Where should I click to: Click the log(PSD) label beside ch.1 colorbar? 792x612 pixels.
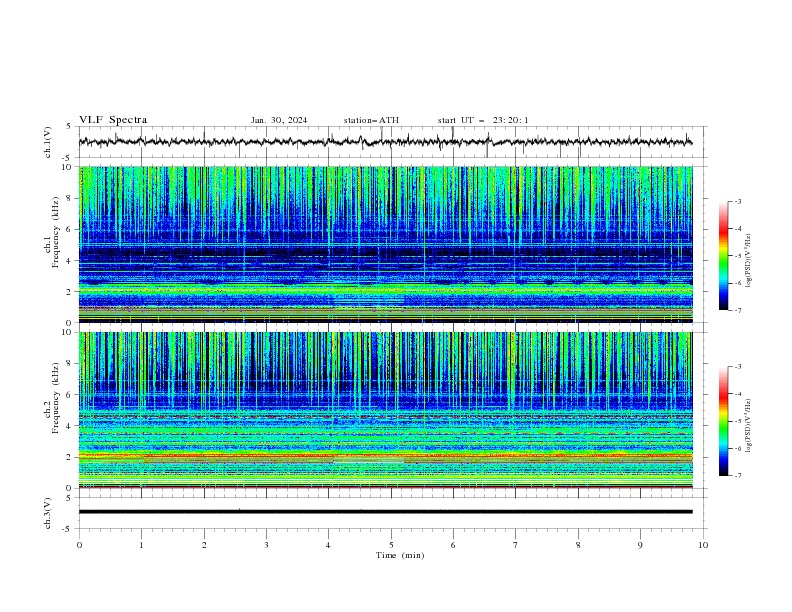click(748, 261)
